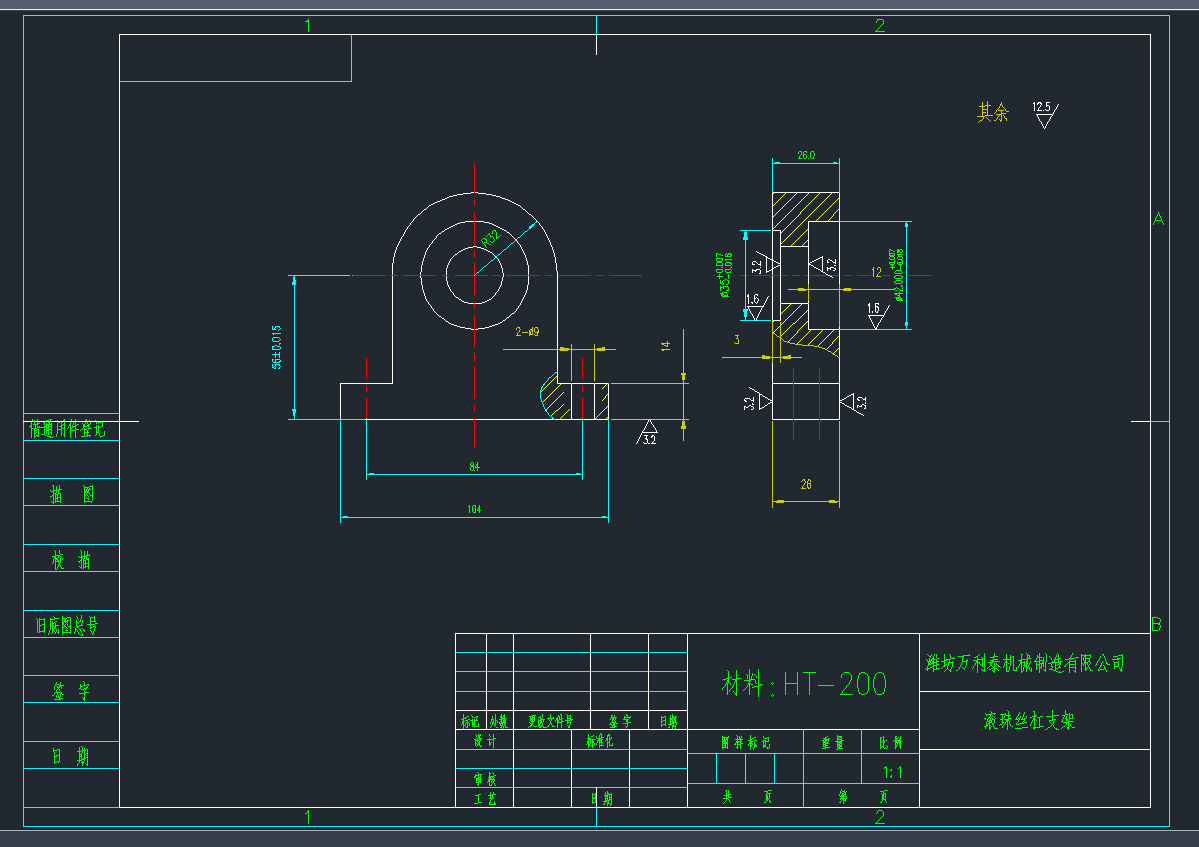The height and width of the screenshot is (847, 1199).
Task: Select the 图样标记 header cell
Action: (x=746, y=742)
